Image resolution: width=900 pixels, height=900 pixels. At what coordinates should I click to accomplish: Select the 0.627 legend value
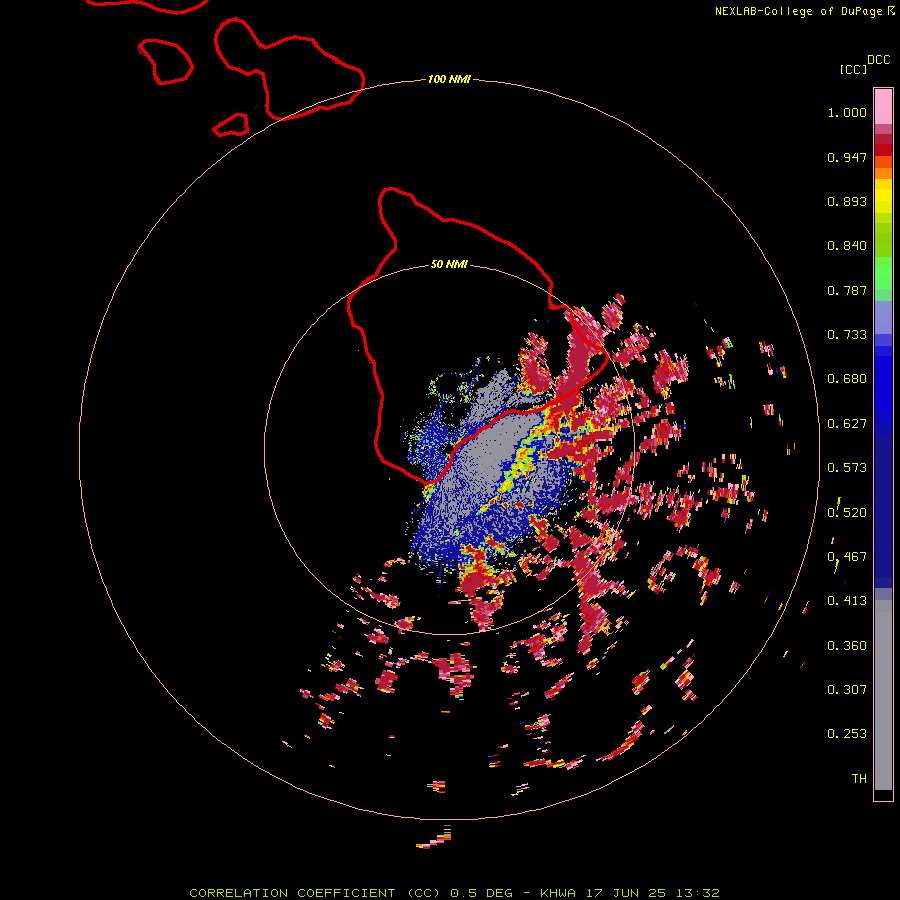(847, 424)
